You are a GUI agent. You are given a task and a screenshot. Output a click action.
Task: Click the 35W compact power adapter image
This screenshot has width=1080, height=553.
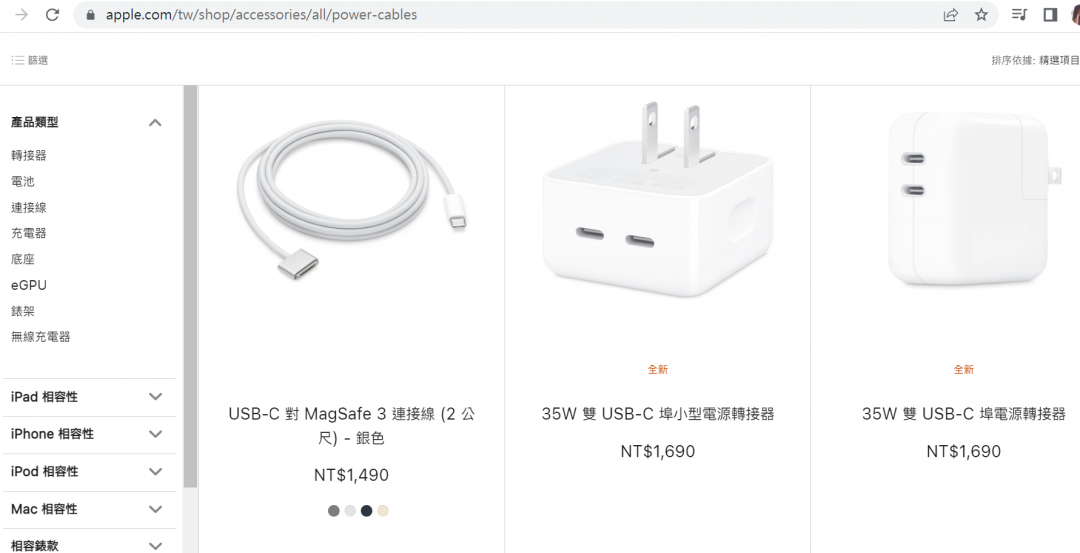tap(658, 200)
